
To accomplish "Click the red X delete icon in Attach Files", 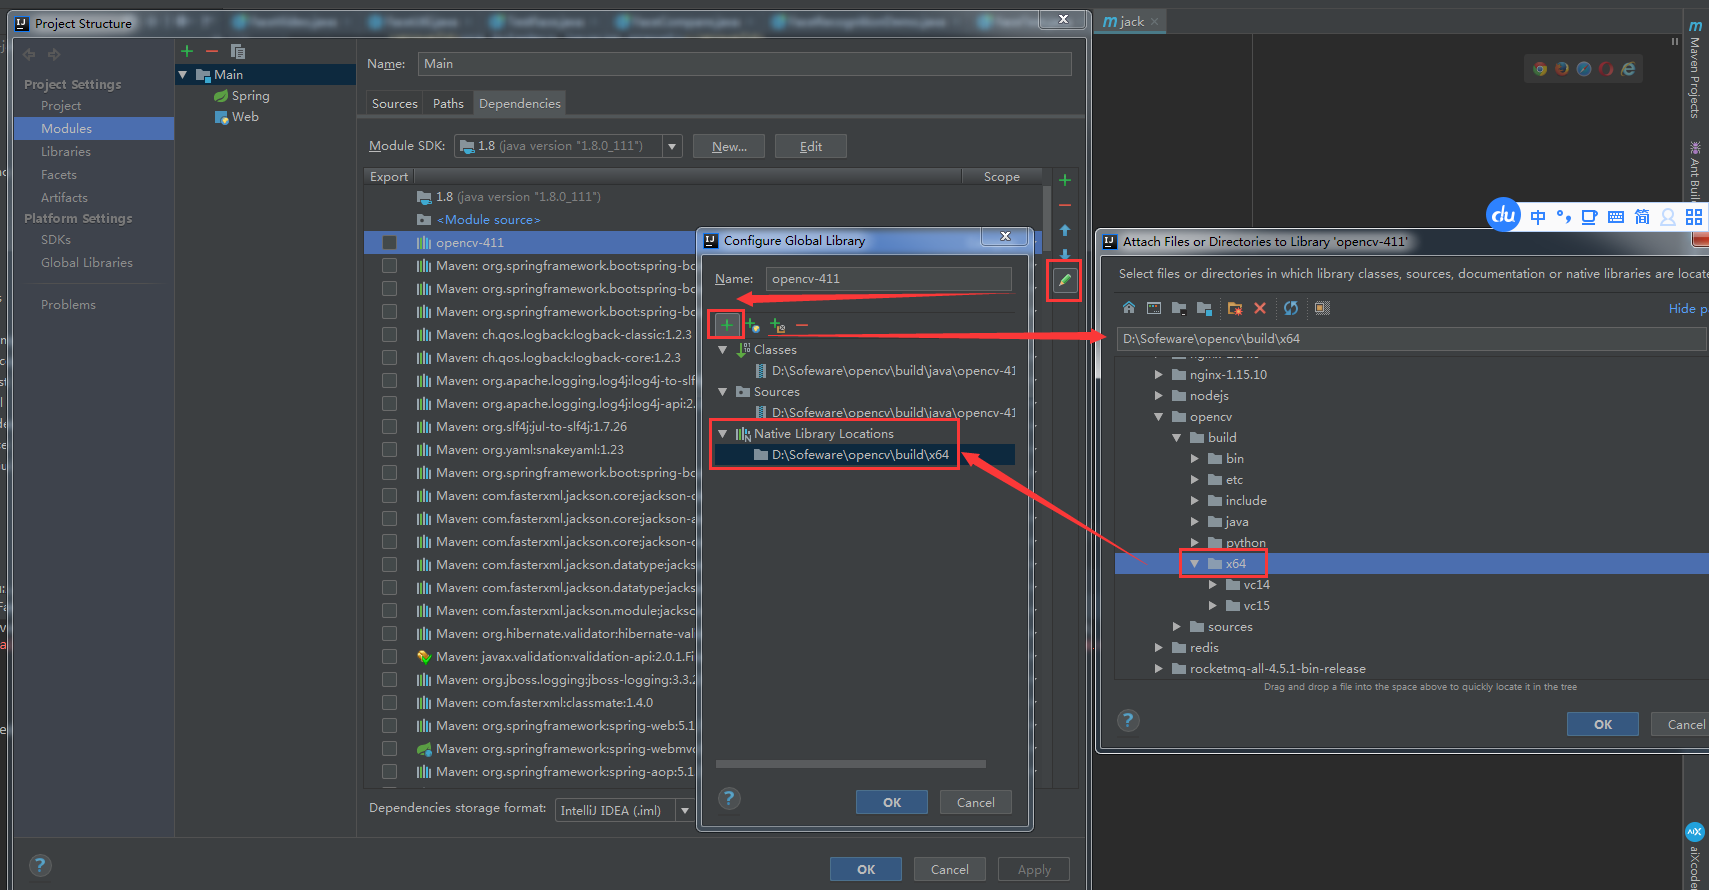I will pyautogui.click(x=1260, y=308).
